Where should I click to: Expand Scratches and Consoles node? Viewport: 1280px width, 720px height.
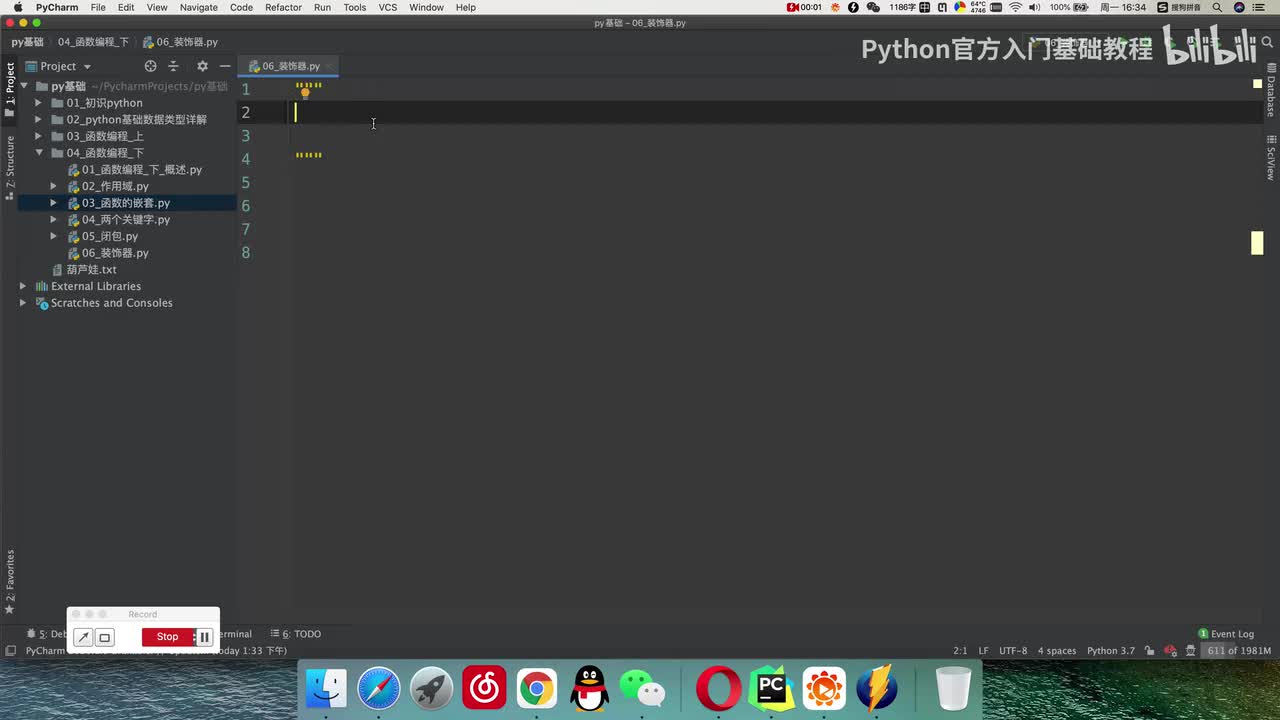(23, 303)
